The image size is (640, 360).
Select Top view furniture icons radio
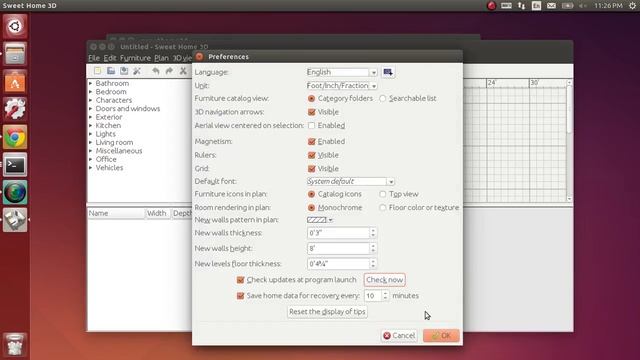point(382,194)
